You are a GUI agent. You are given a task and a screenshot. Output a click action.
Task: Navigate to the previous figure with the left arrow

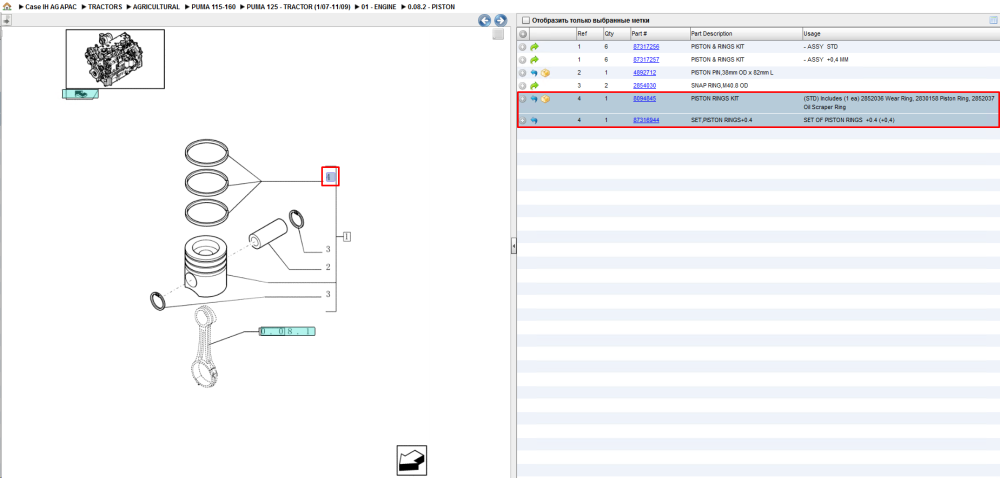[485, 20]
